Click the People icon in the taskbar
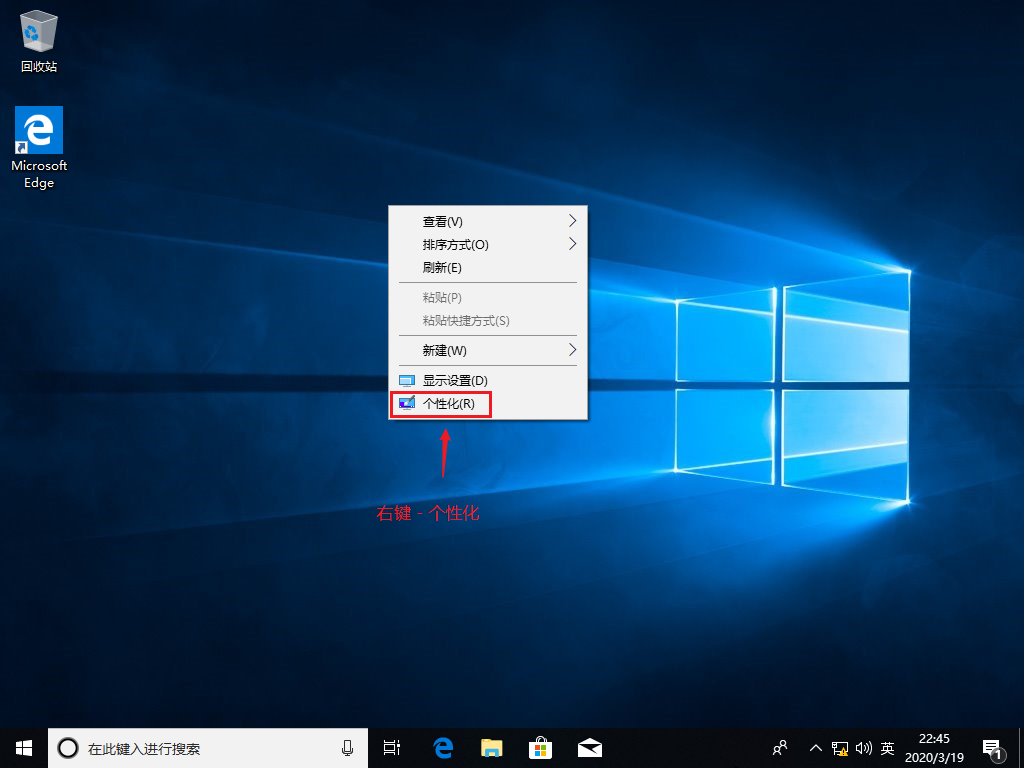 click(x=781, y=747)
